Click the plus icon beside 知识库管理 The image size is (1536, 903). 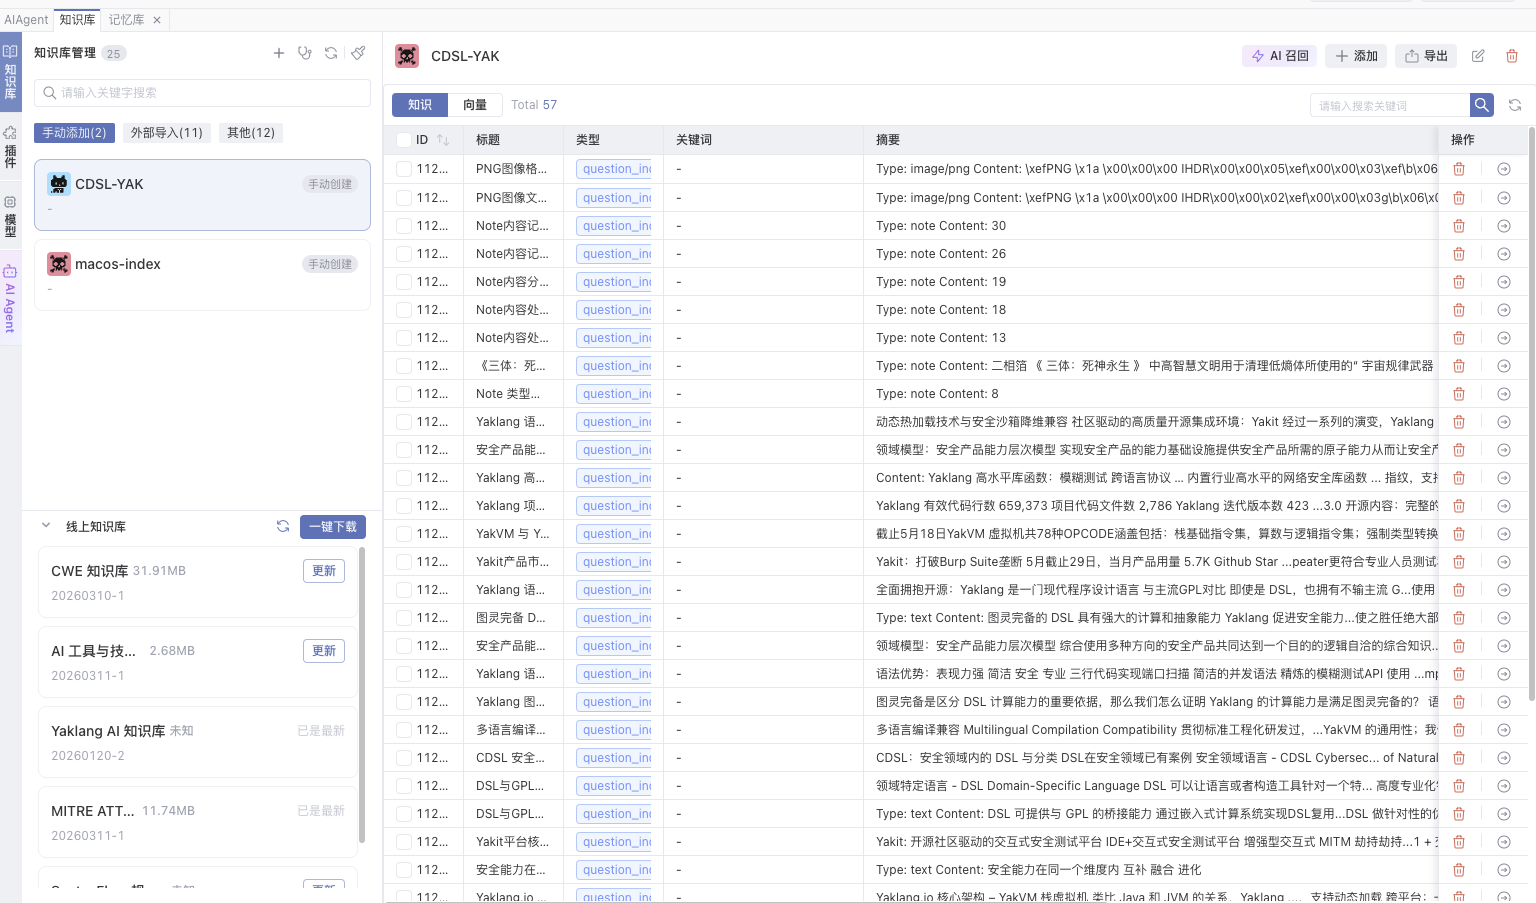click(x=279, y=53)
